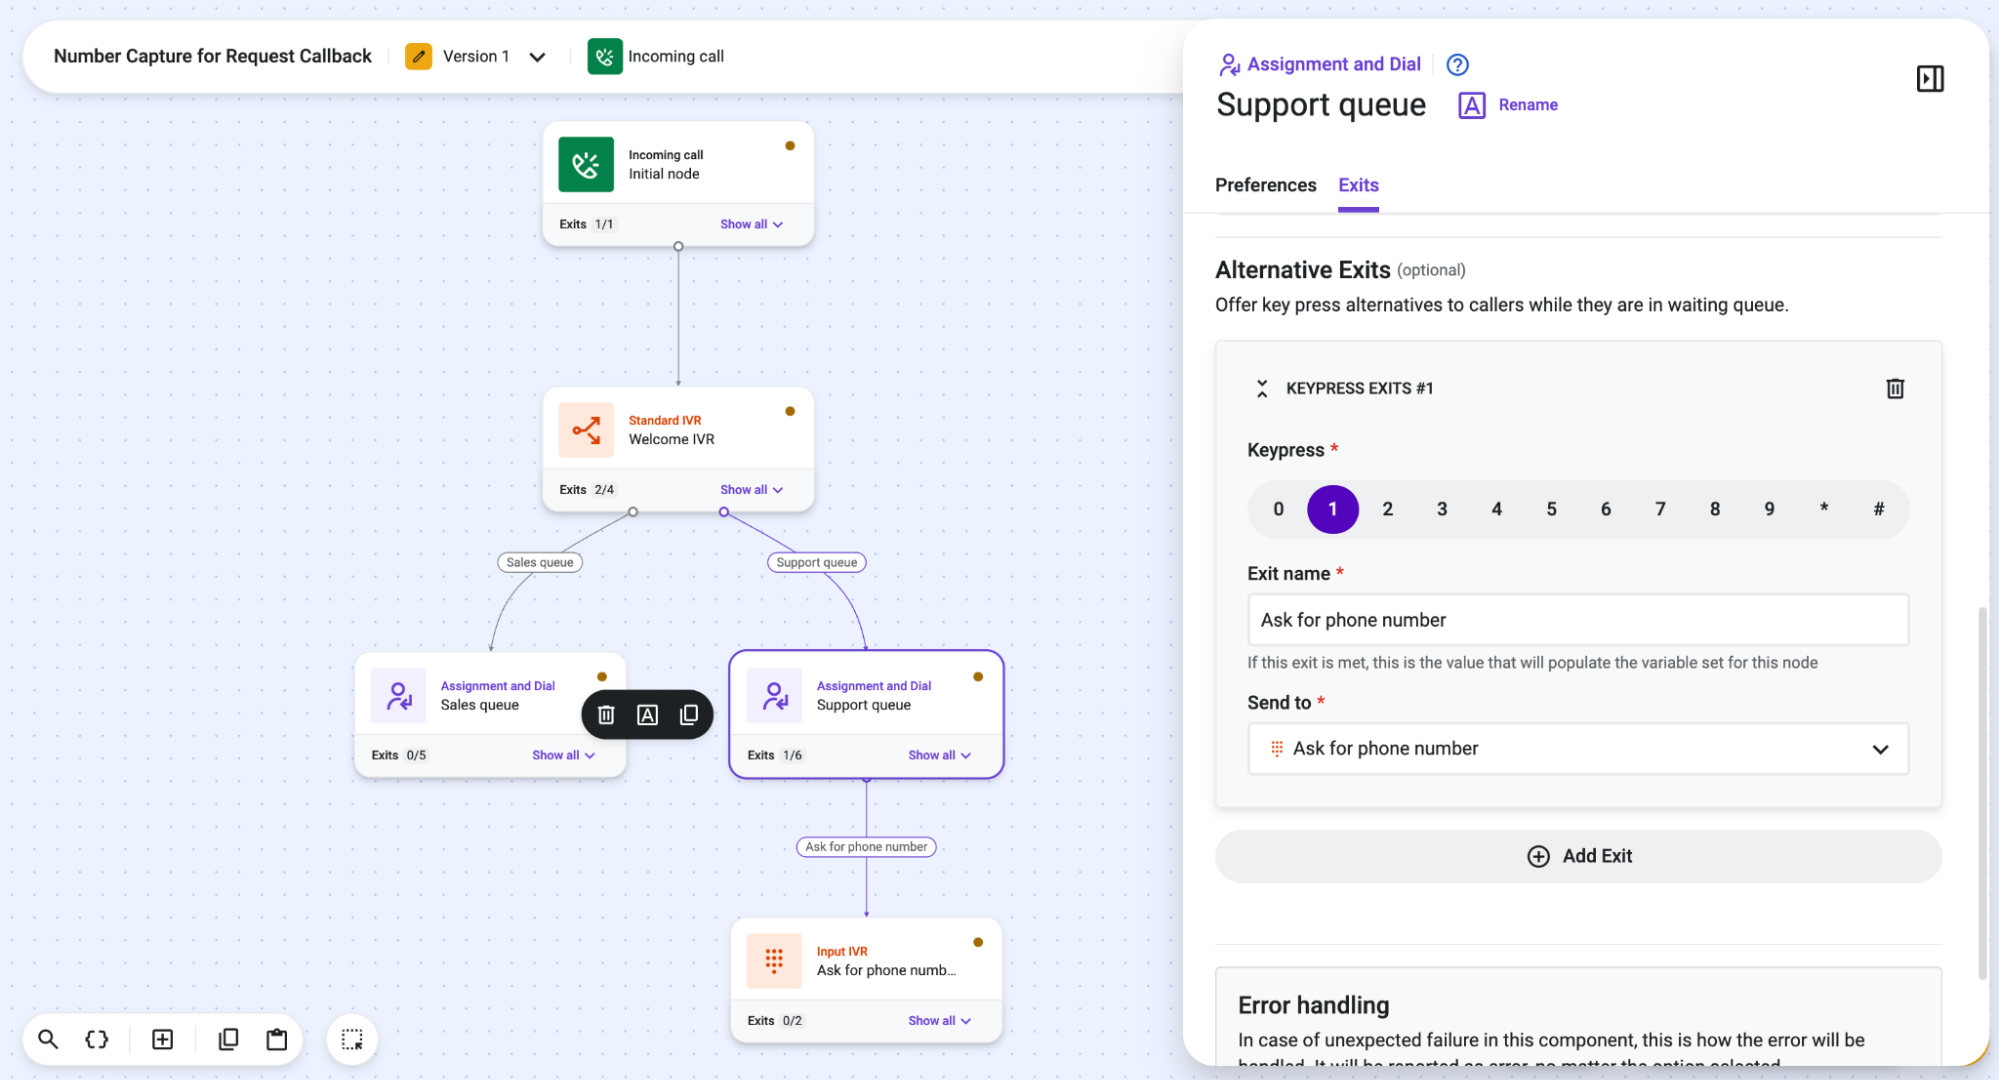This screenshot has width=1999, height=1080.
Task: Expand Show all on Ask for phone number node
Action: 939,1021
